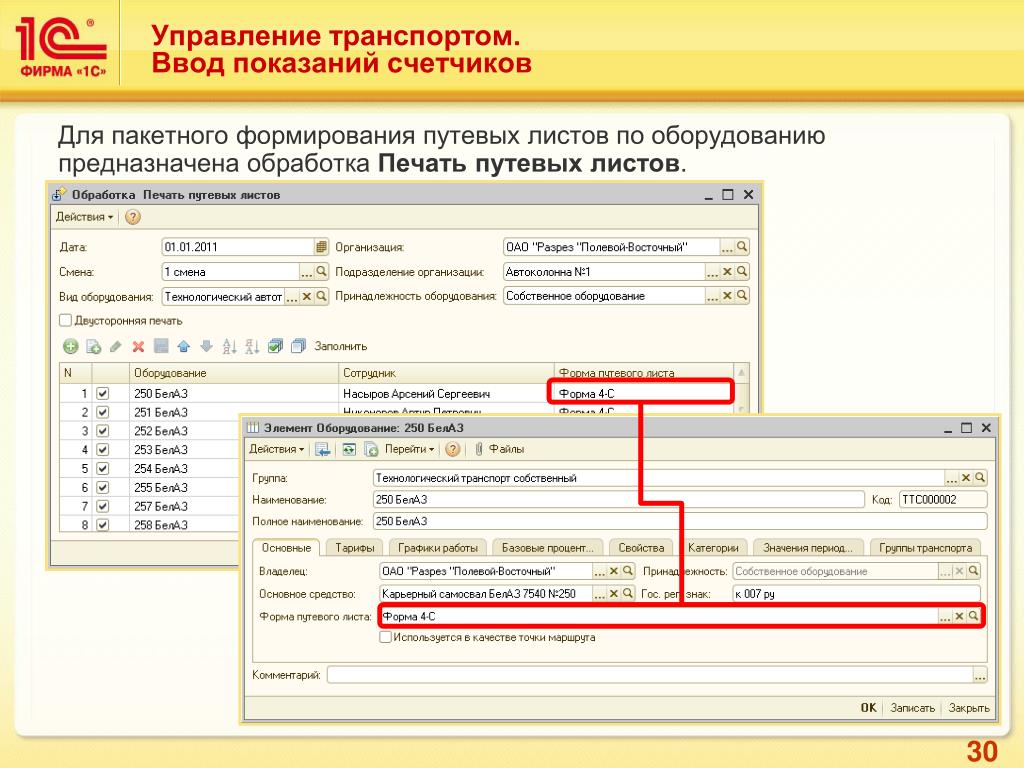Image resolution: width=1024 pixels, height=768 pixels.
Task: Open the calendar picker for the Дата field
Action: pyautogui.click(x=321, y=247)
